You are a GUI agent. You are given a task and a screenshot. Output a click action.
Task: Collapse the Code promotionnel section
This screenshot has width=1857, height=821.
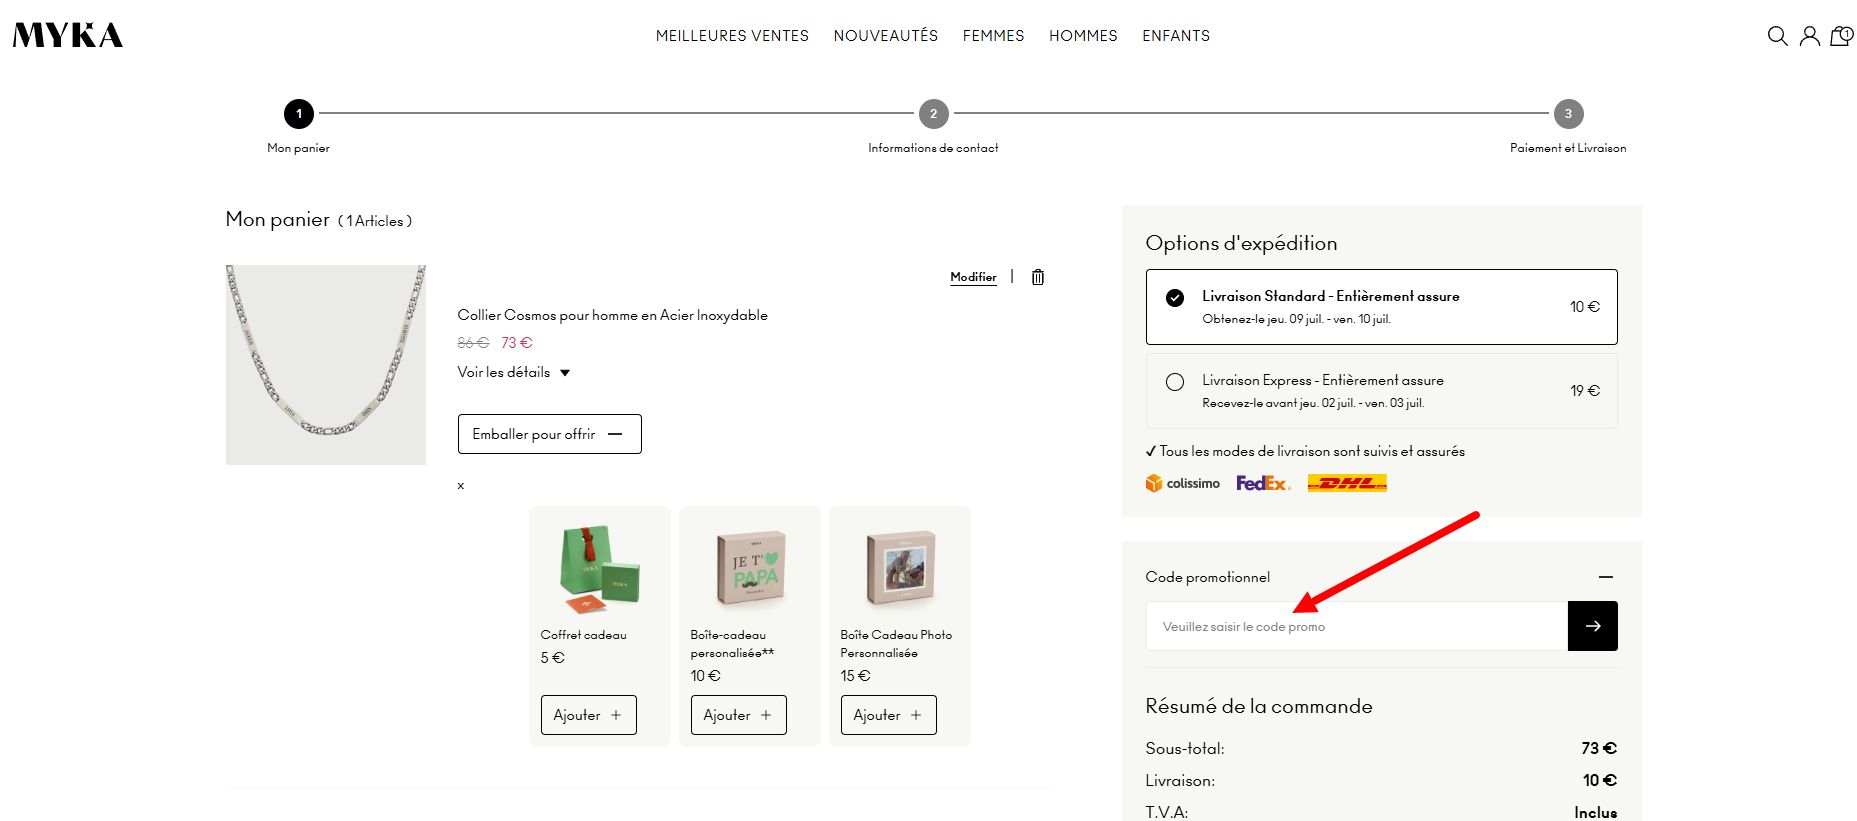[x=1605, y=577]
